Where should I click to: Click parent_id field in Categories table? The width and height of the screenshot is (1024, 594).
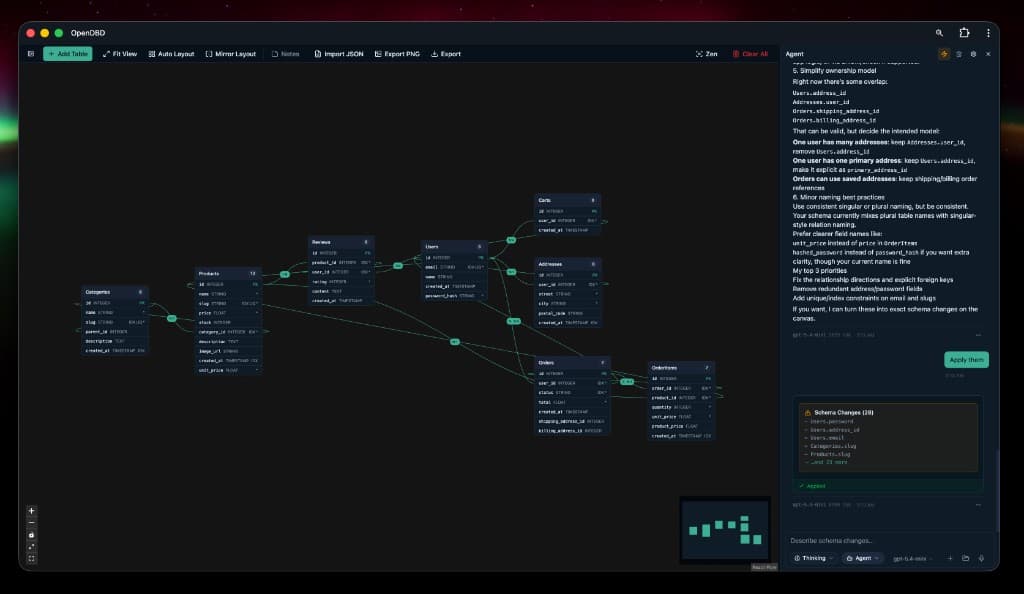click(x=114, y=332)
